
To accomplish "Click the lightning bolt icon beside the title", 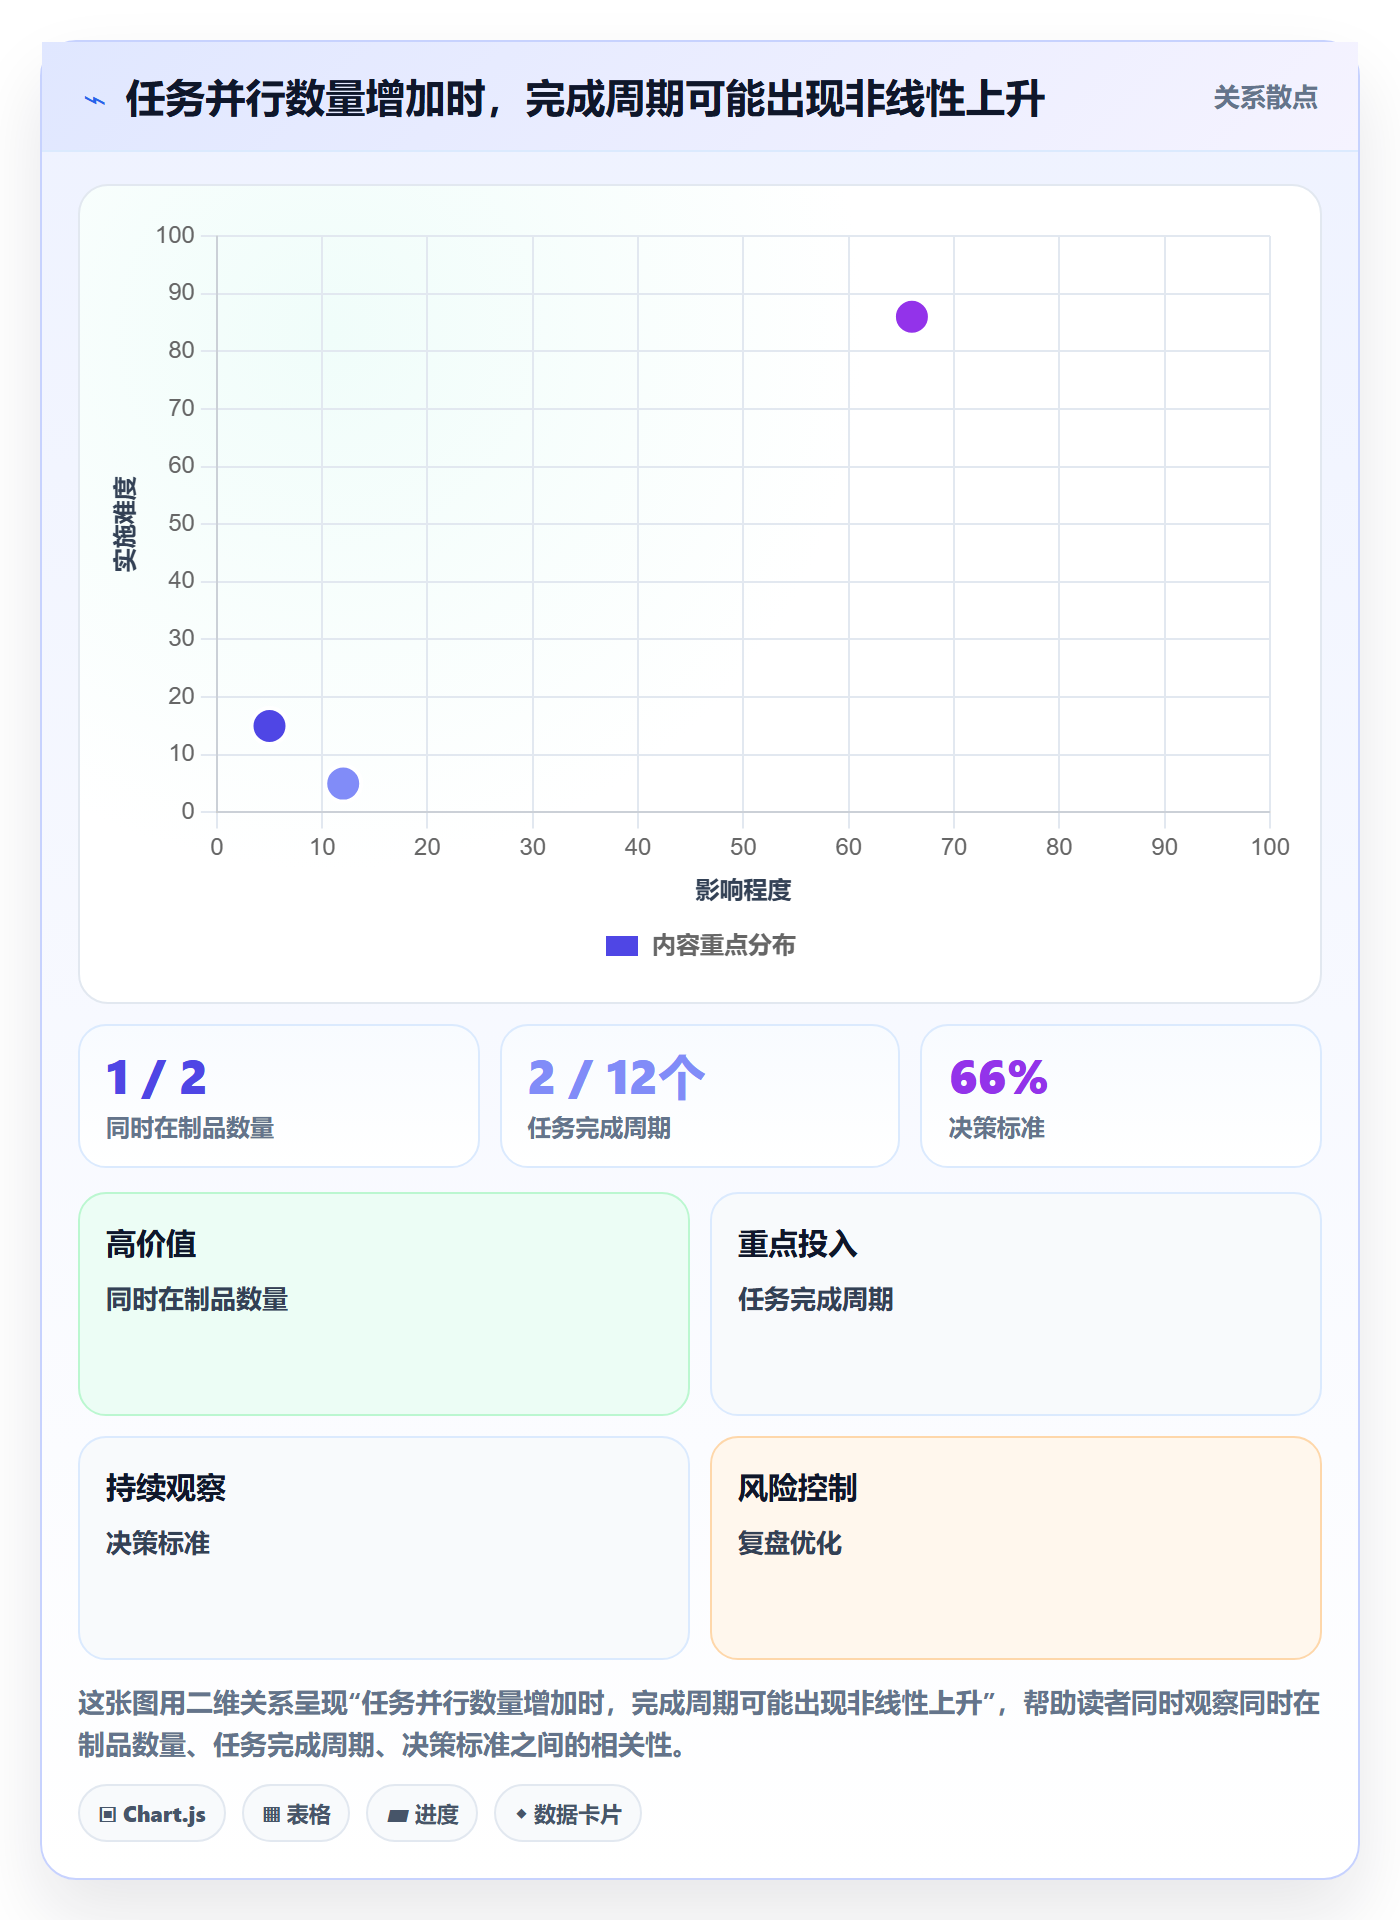I will [95, 100].
